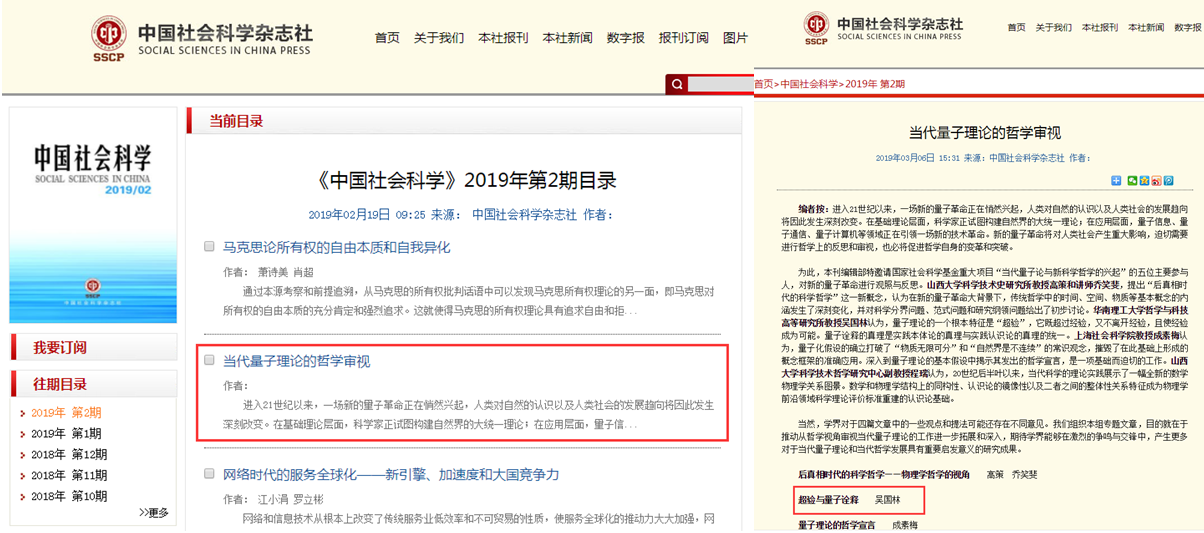Tick the checkbox for 当代量子理论的哲学审视
The image size is (1204, 533).
point(210,360)
